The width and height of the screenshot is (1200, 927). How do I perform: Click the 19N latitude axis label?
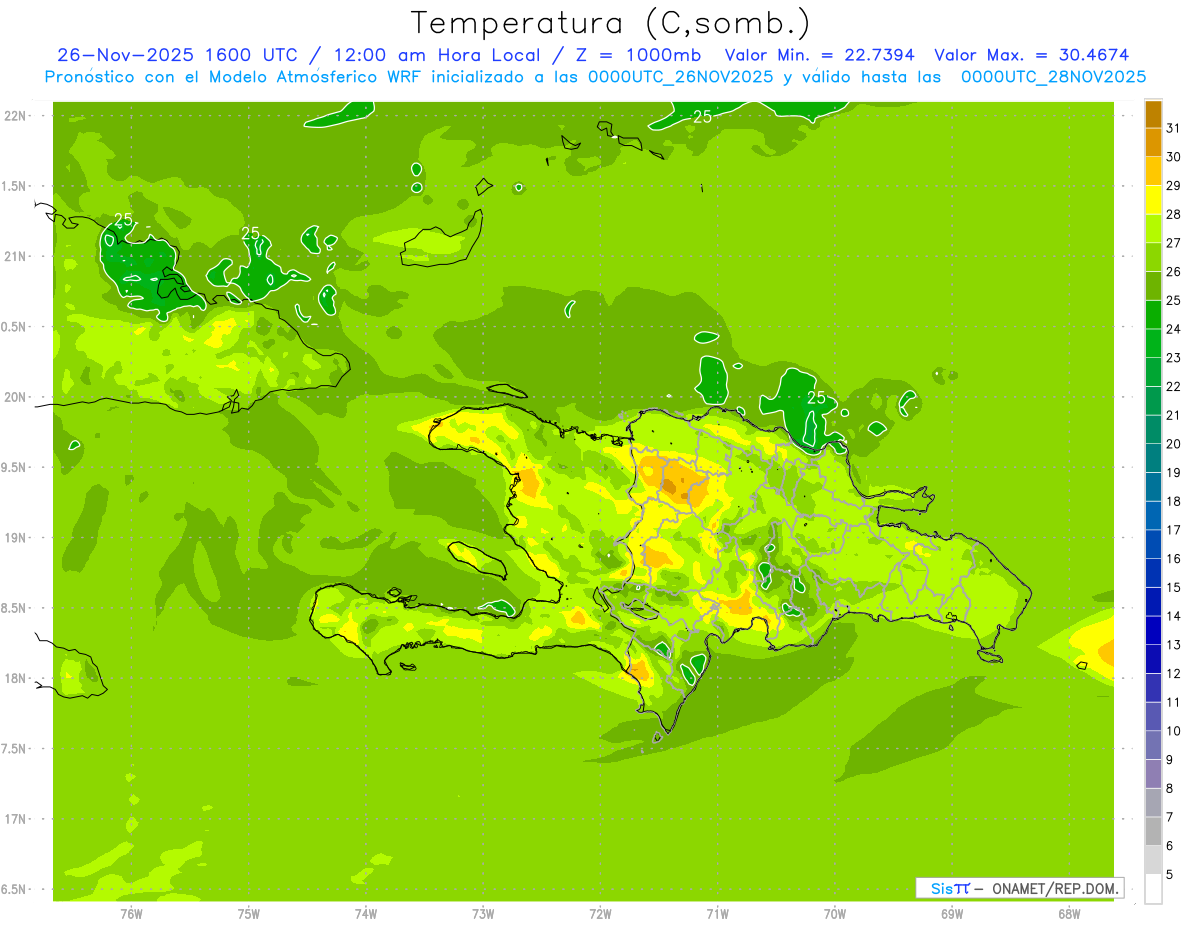click(x=15, y=538)
